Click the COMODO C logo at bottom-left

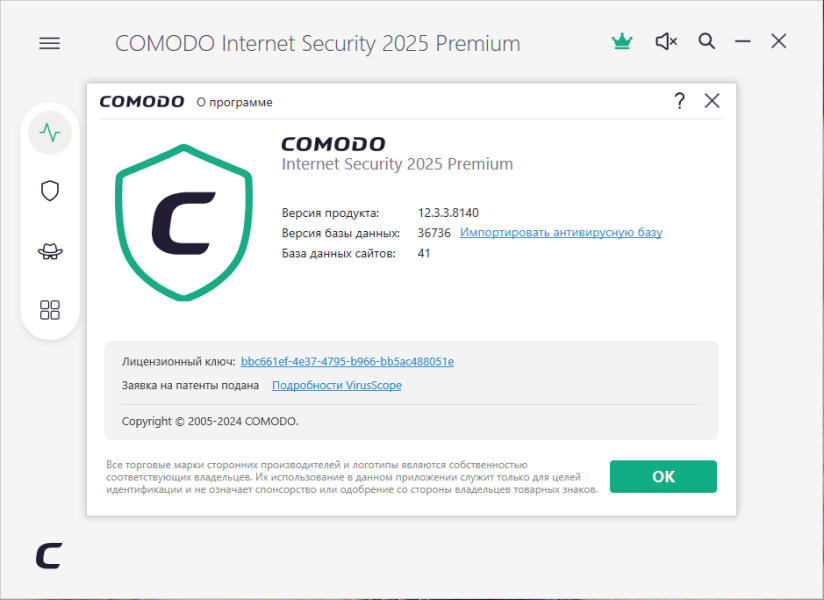(x=49, y=555)
